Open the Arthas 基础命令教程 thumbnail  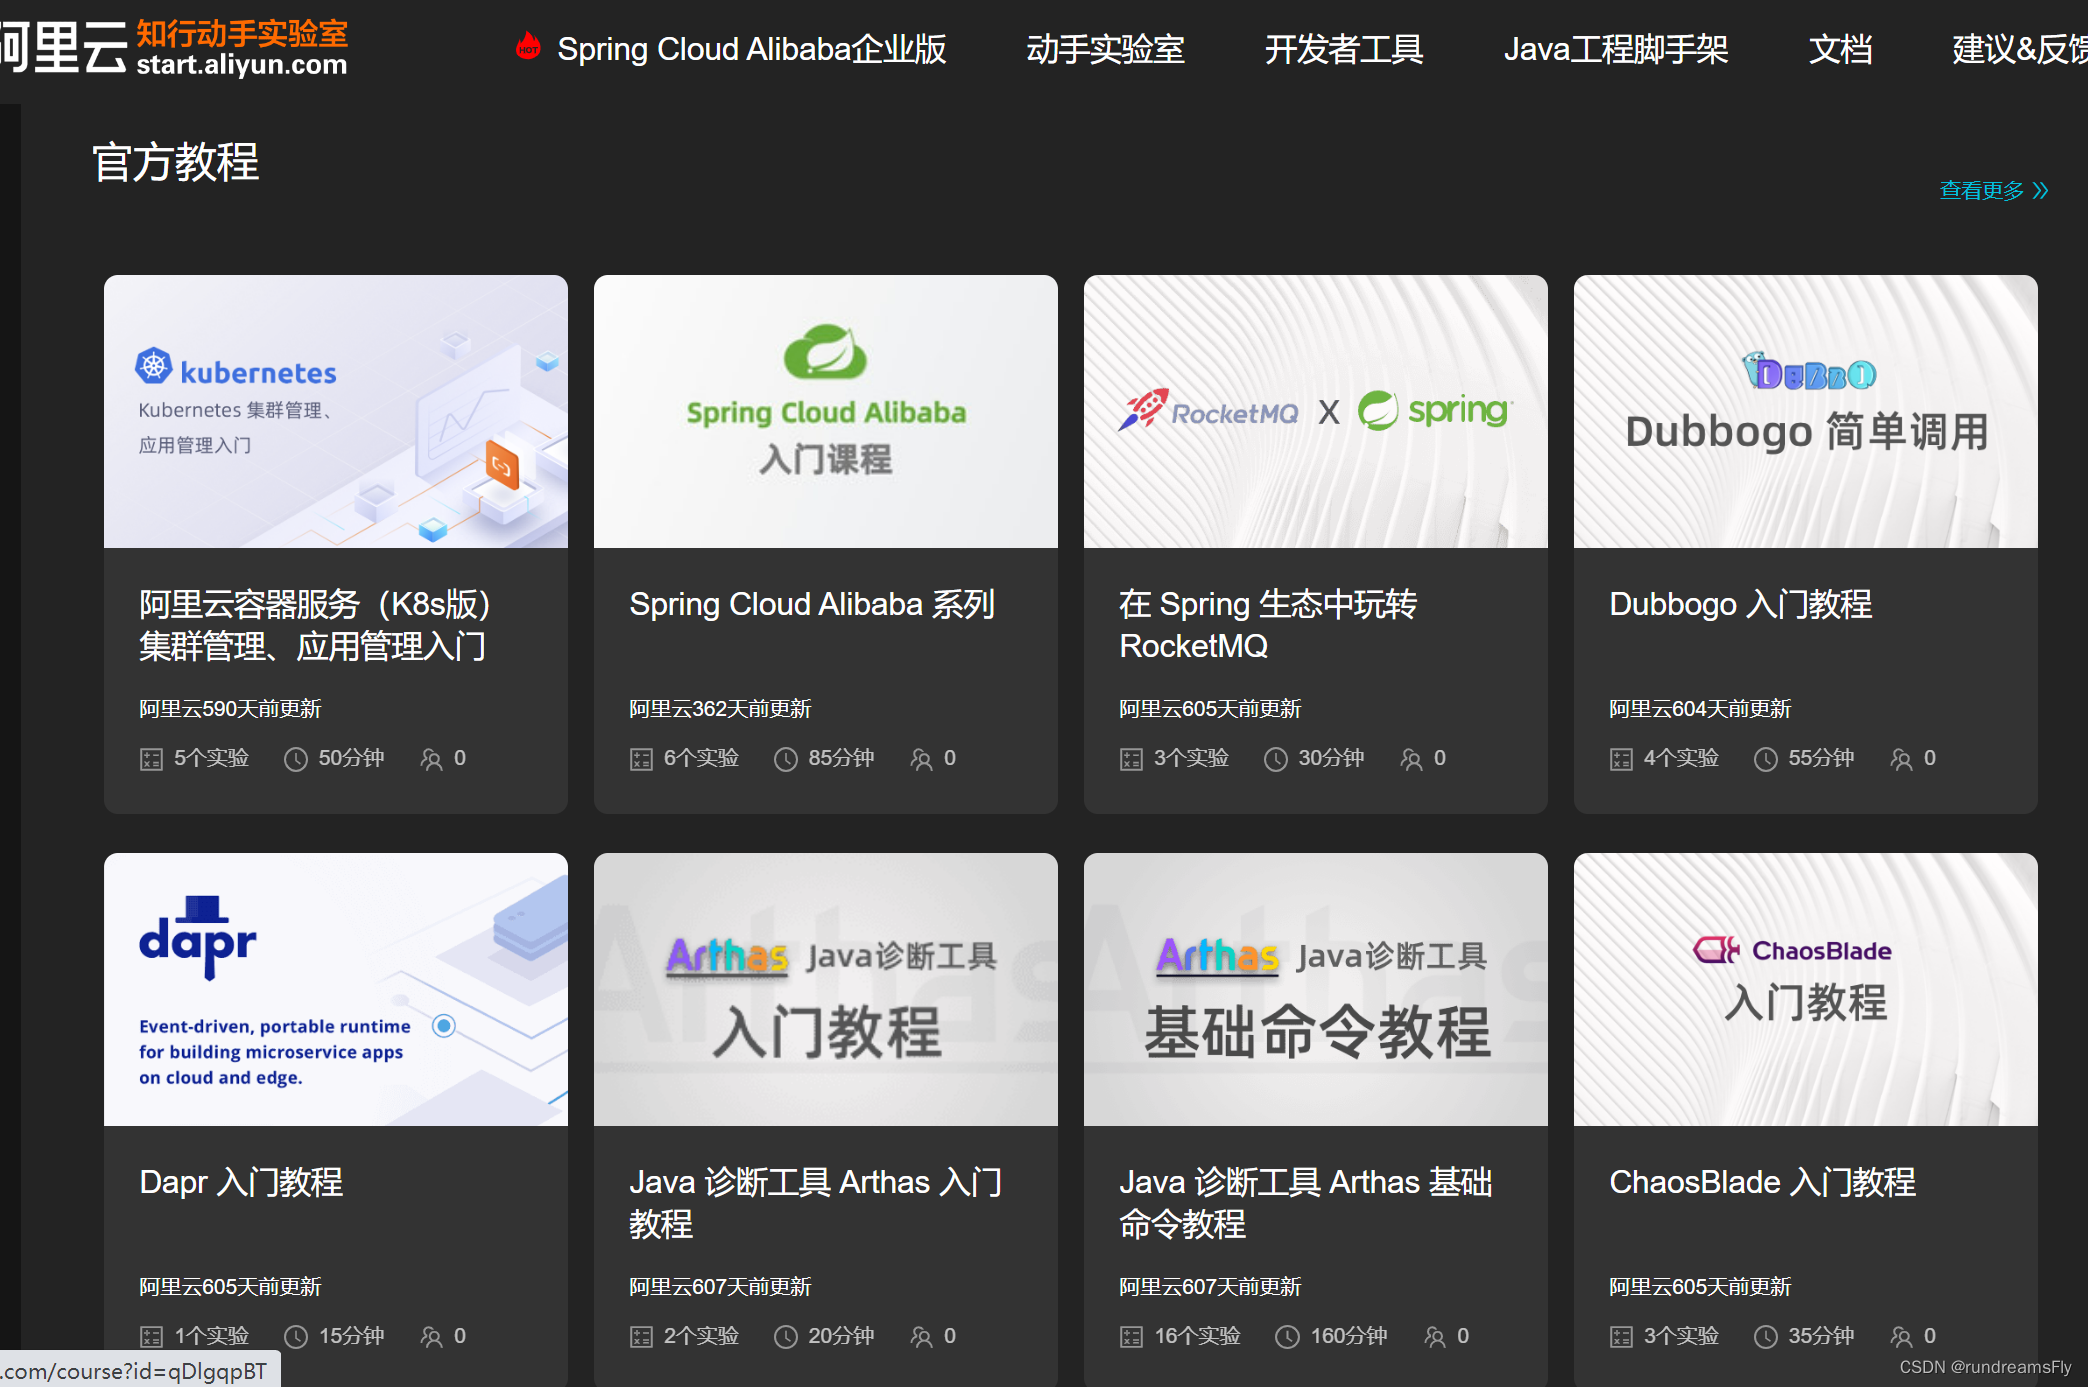1316,989
